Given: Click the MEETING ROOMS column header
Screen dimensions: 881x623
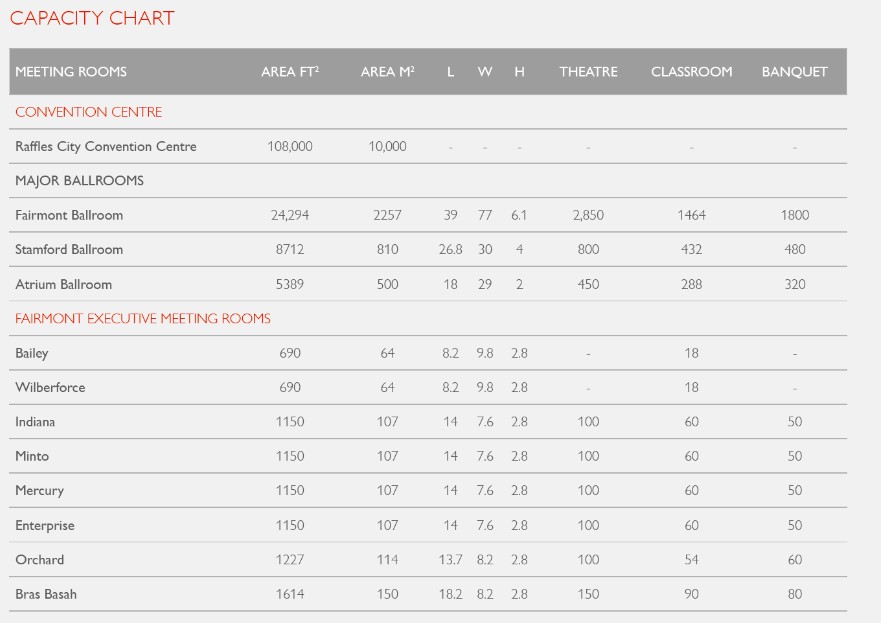Looking at the screenshot, I should [71, 72].
